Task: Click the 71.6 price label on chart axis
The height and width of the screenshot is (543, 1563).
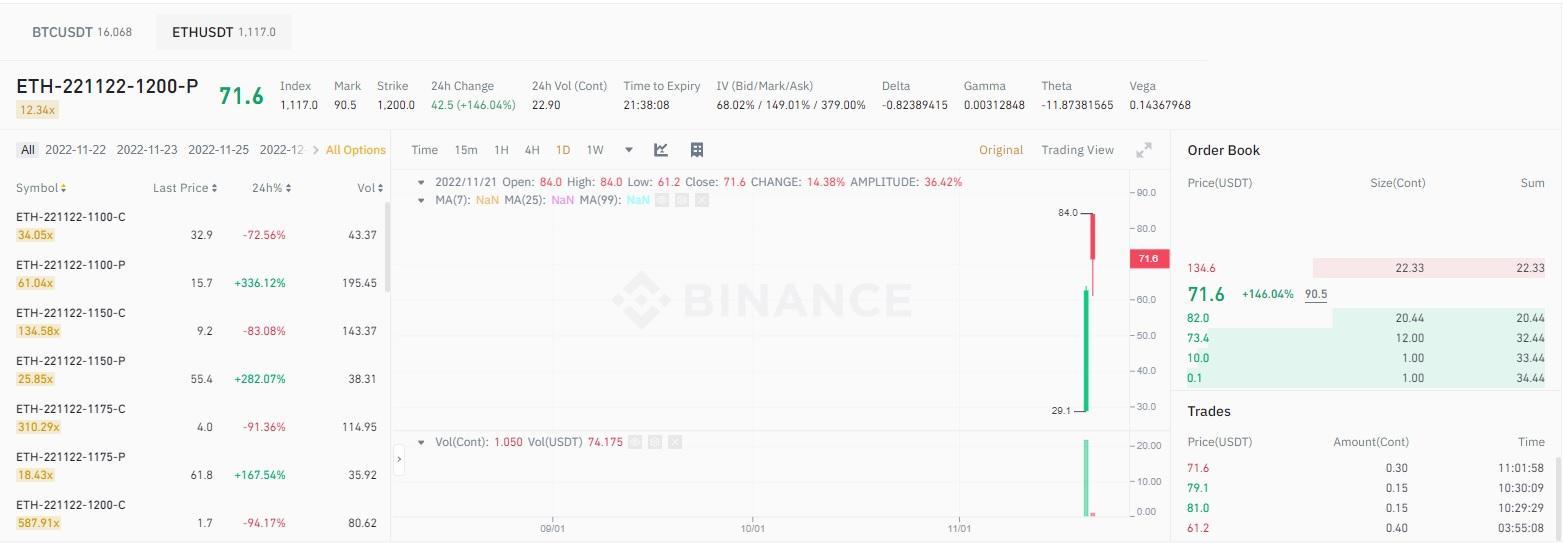Action: pos(1147,259)
